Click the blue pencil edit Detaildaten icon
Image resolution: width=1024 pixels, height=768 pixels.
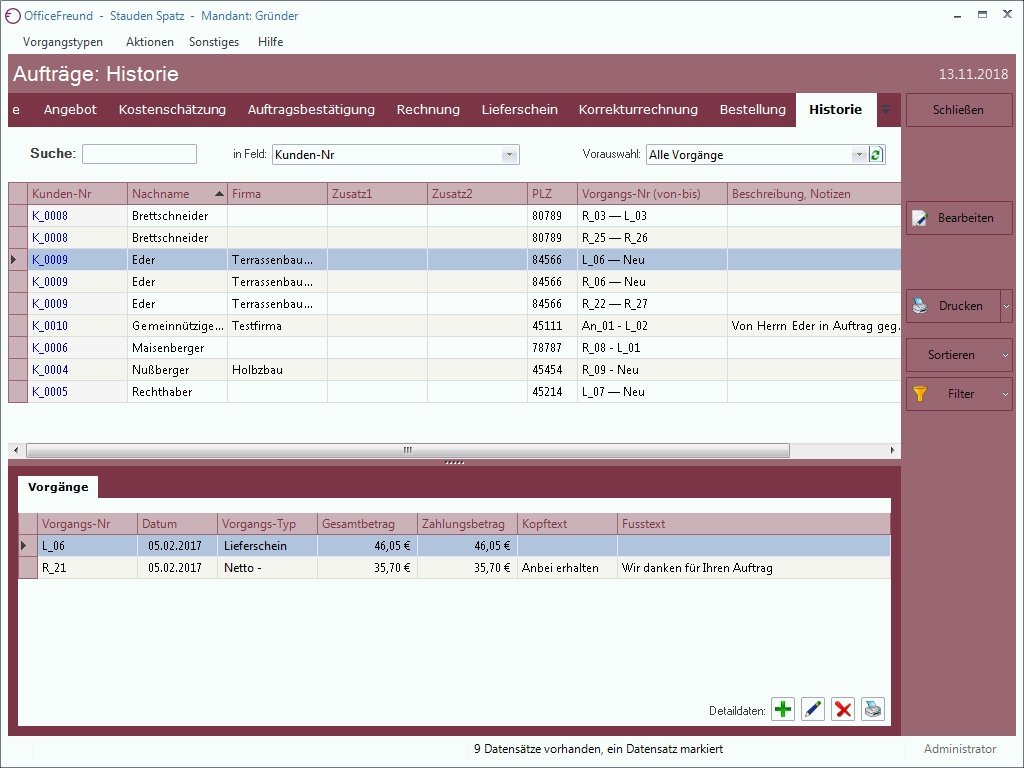pyautogui.click(x=812, y=709)
